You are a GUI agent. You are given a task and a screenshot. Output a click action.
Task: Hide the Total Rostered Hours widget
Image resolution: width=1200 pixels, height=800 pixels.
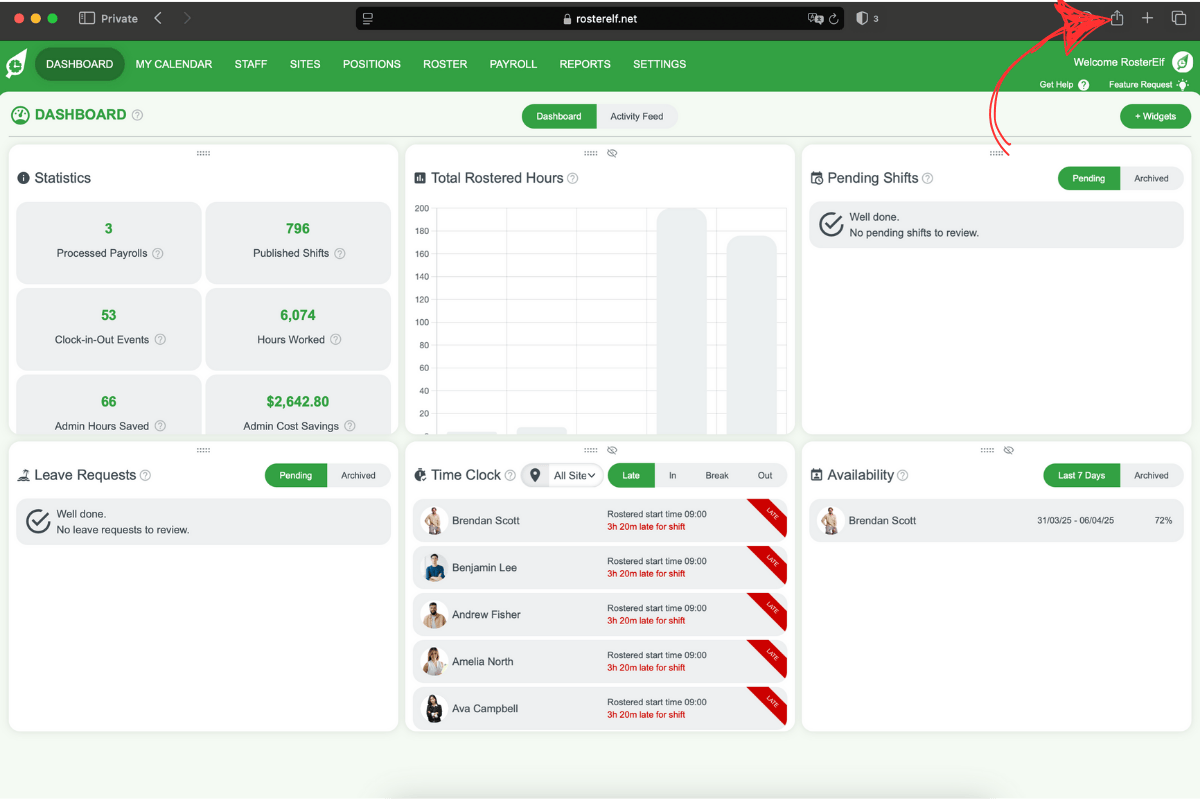coord(612,153)
